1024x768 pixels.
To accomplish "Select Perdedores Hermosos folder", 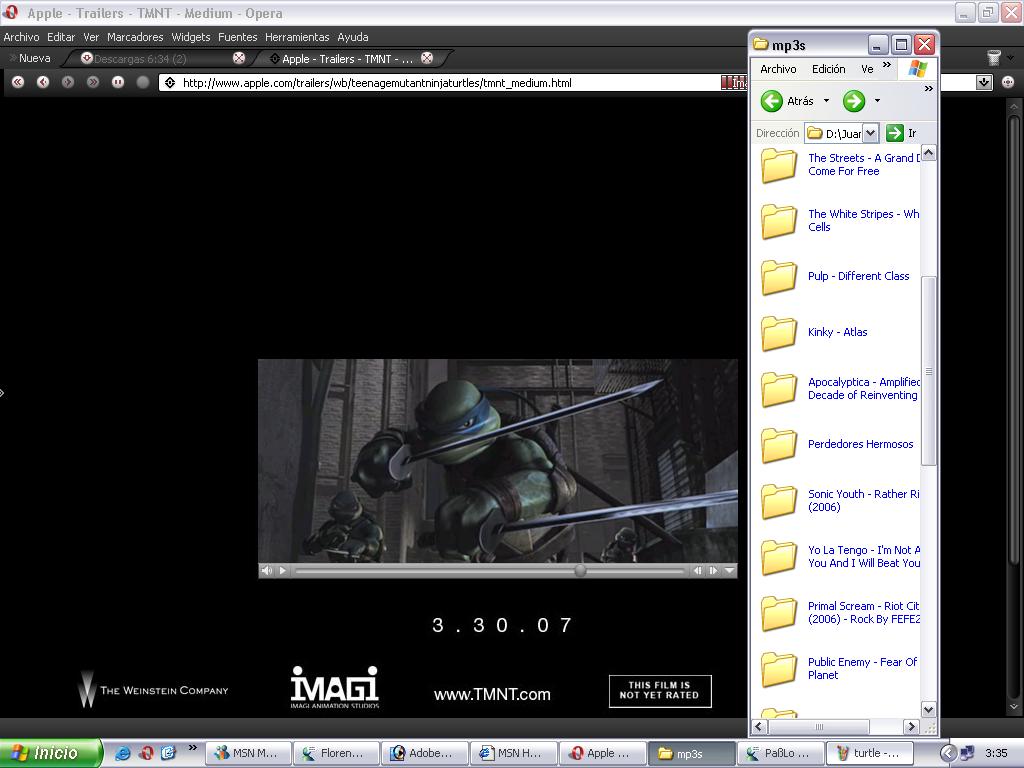I will click(837, 444).
